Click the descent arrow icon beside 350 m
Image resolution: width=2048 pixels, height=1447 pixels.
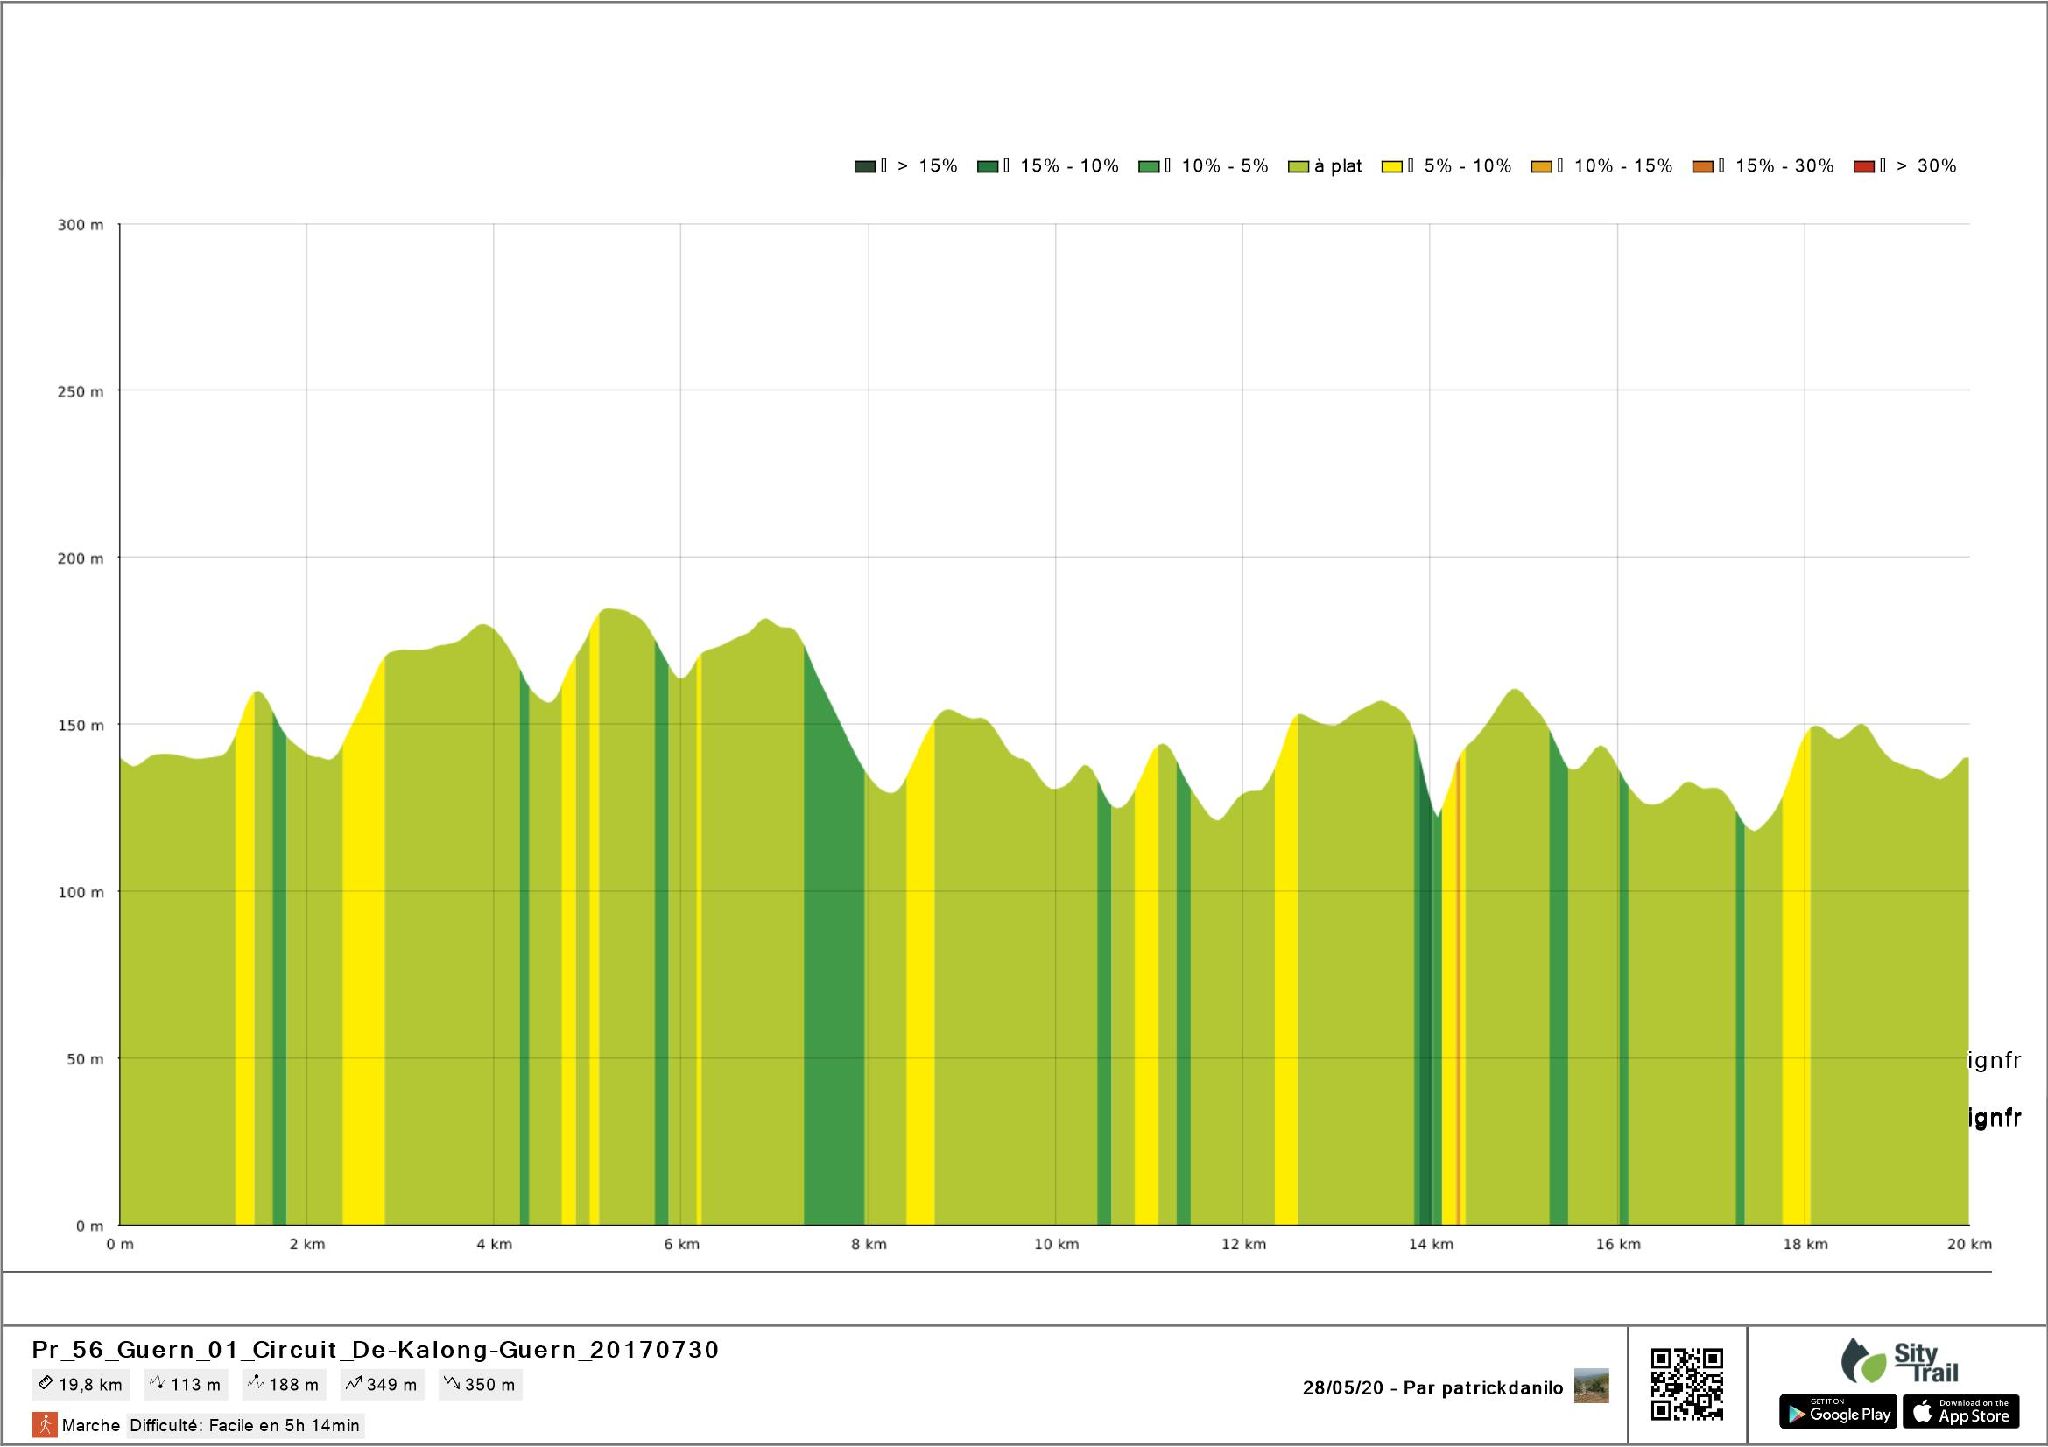452,1384
